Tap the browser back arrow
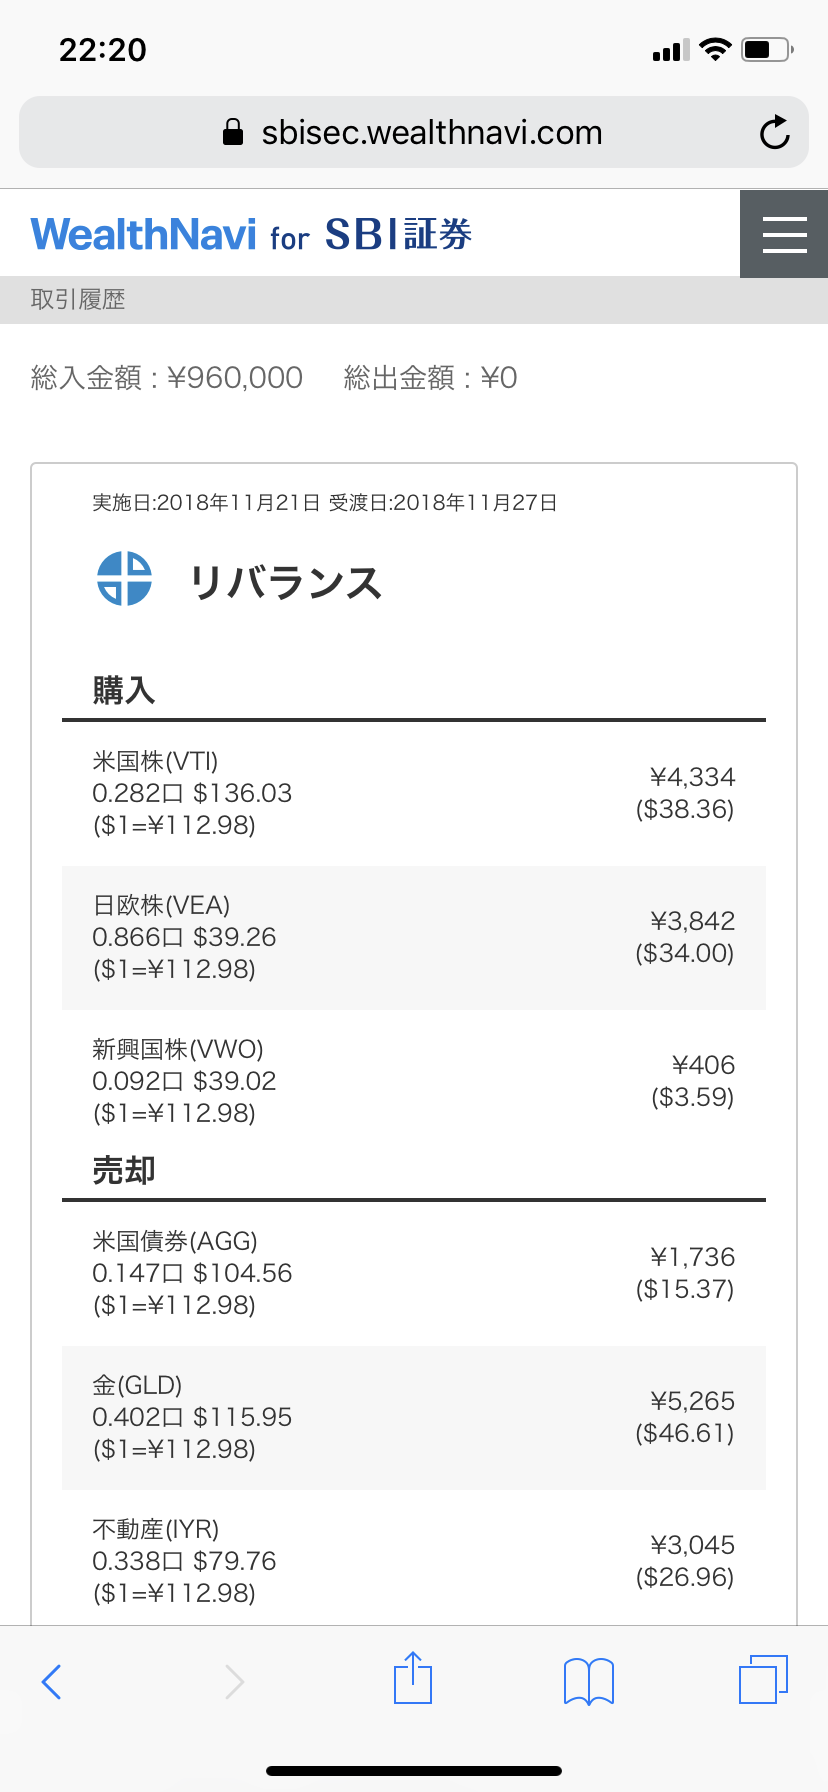This screenshot has height=1792, width=828. pos(52,1682)
